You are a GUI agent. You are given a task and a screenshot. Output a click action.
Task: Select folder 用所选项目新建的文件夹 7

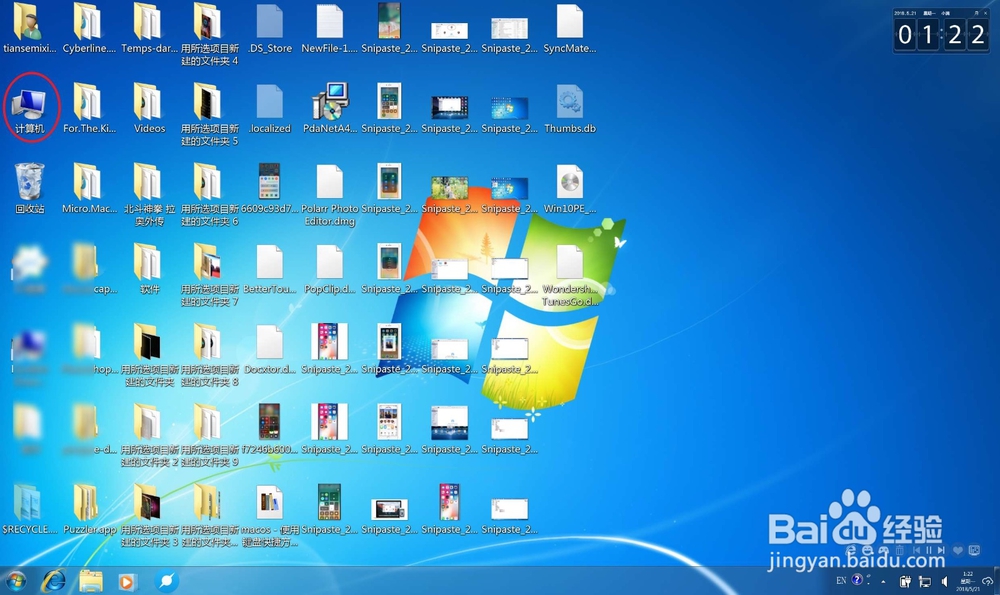(x=210, y=275)
